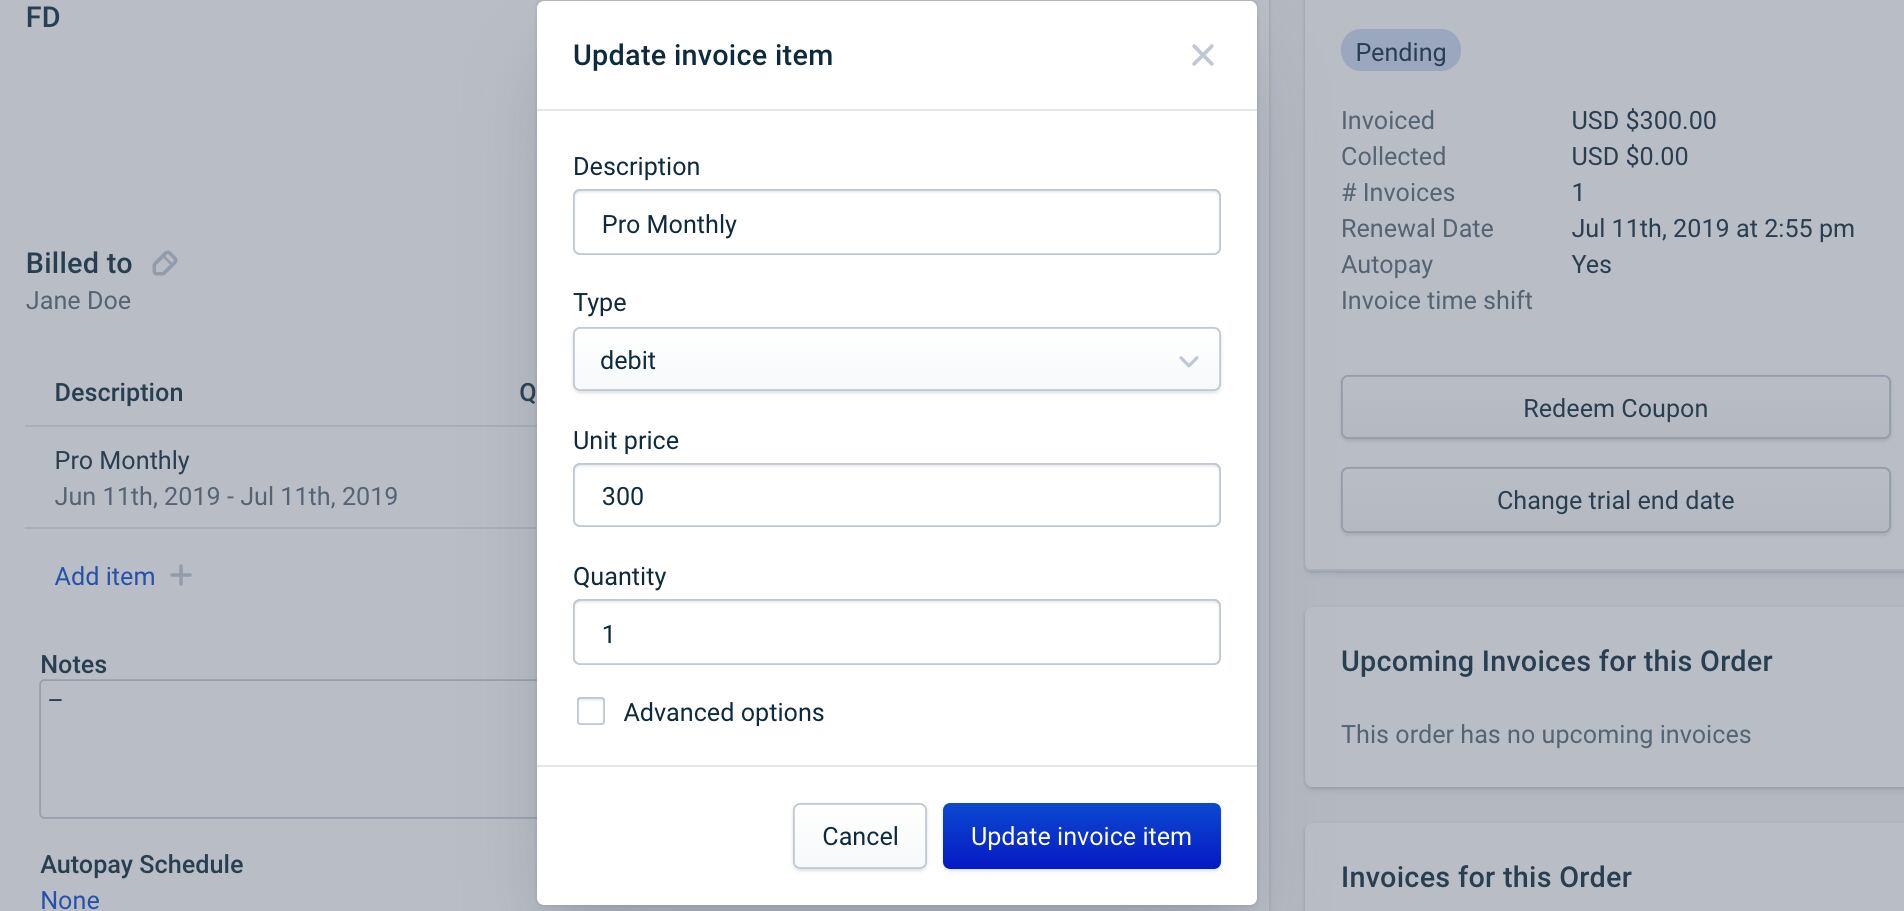The image size is (1904, 911).
Task: Click the pencil icon beside Billed to
Action: [164, 263]
